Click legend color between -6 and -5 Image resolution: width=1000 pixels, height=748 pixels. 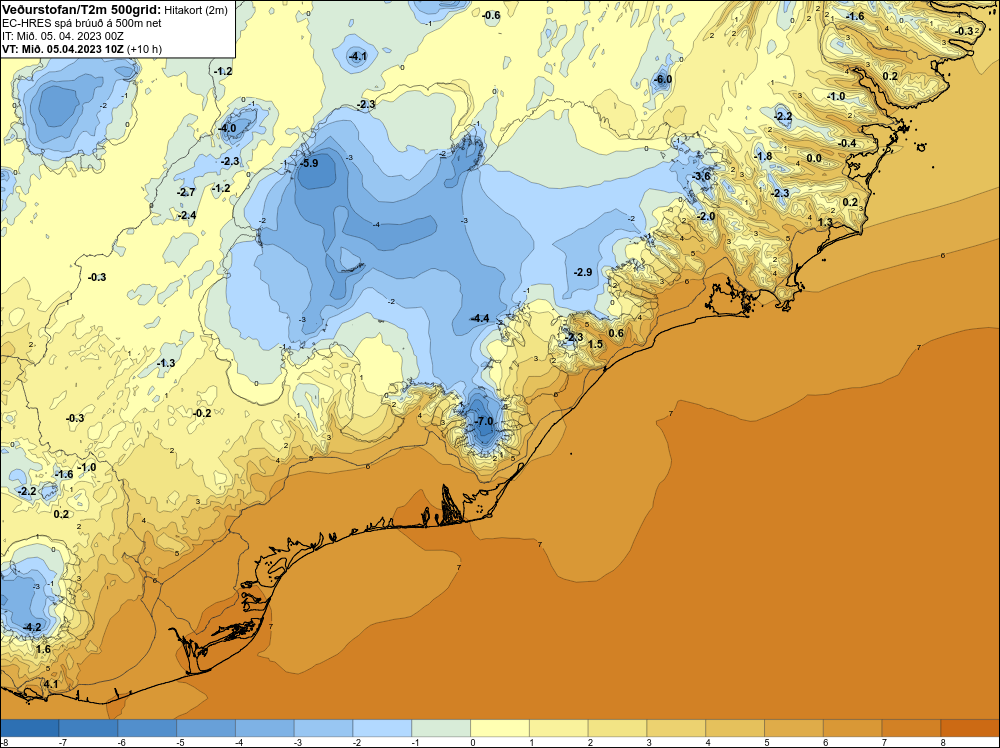[147, 728]
